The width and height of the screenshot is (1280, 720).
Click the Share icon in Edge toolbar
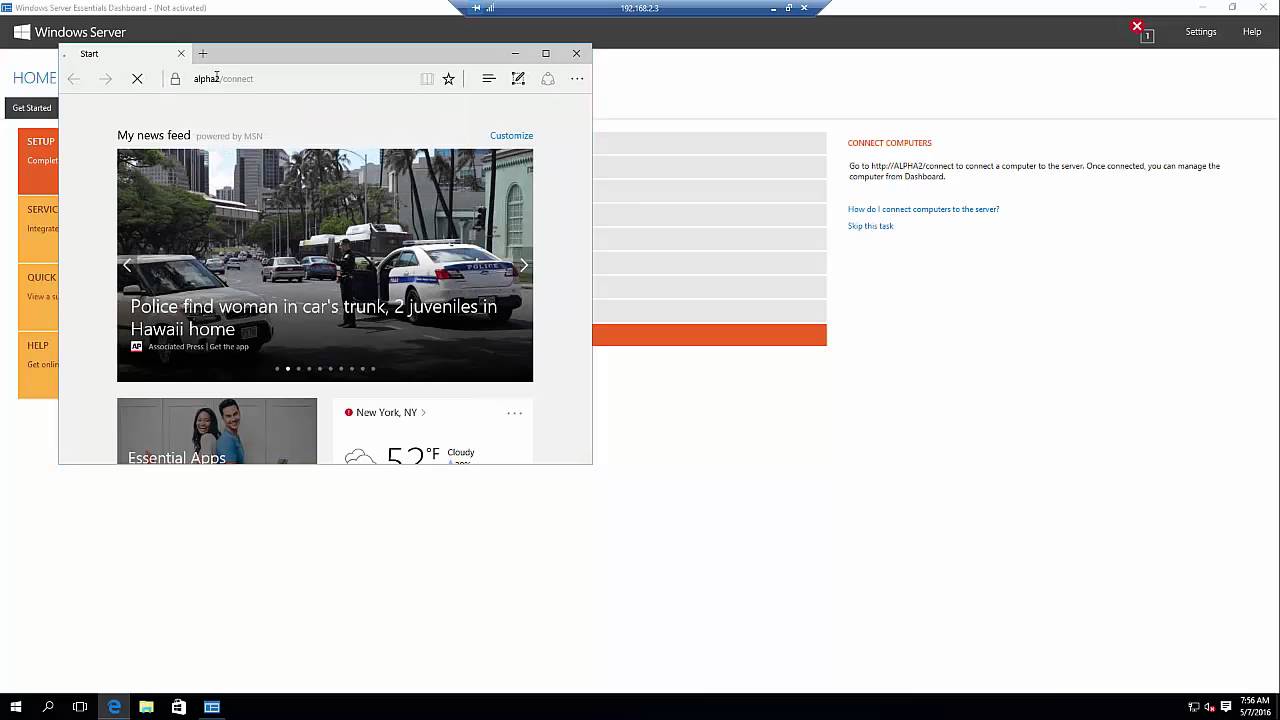(548, 79)
